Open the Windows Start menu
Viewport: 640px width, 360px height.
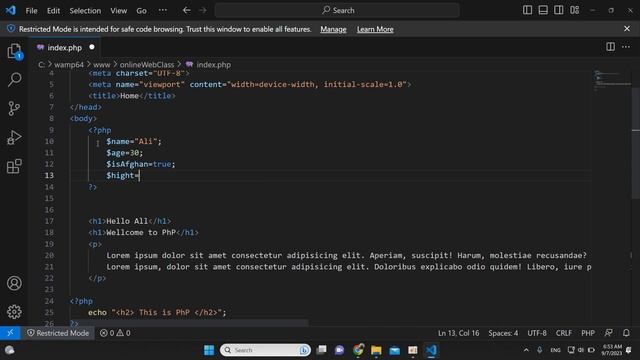pyautogui.click(x=209, y=350)
